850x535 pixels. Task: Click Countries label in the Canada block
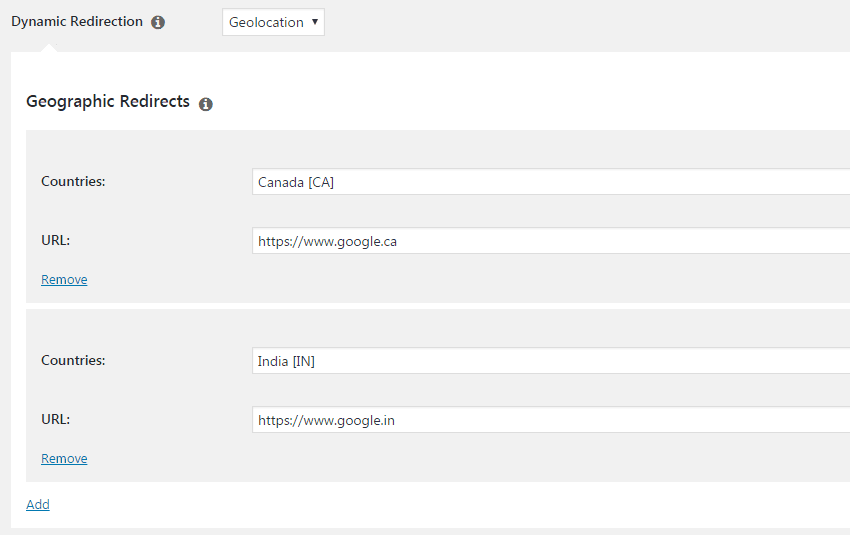coord(73,181)
